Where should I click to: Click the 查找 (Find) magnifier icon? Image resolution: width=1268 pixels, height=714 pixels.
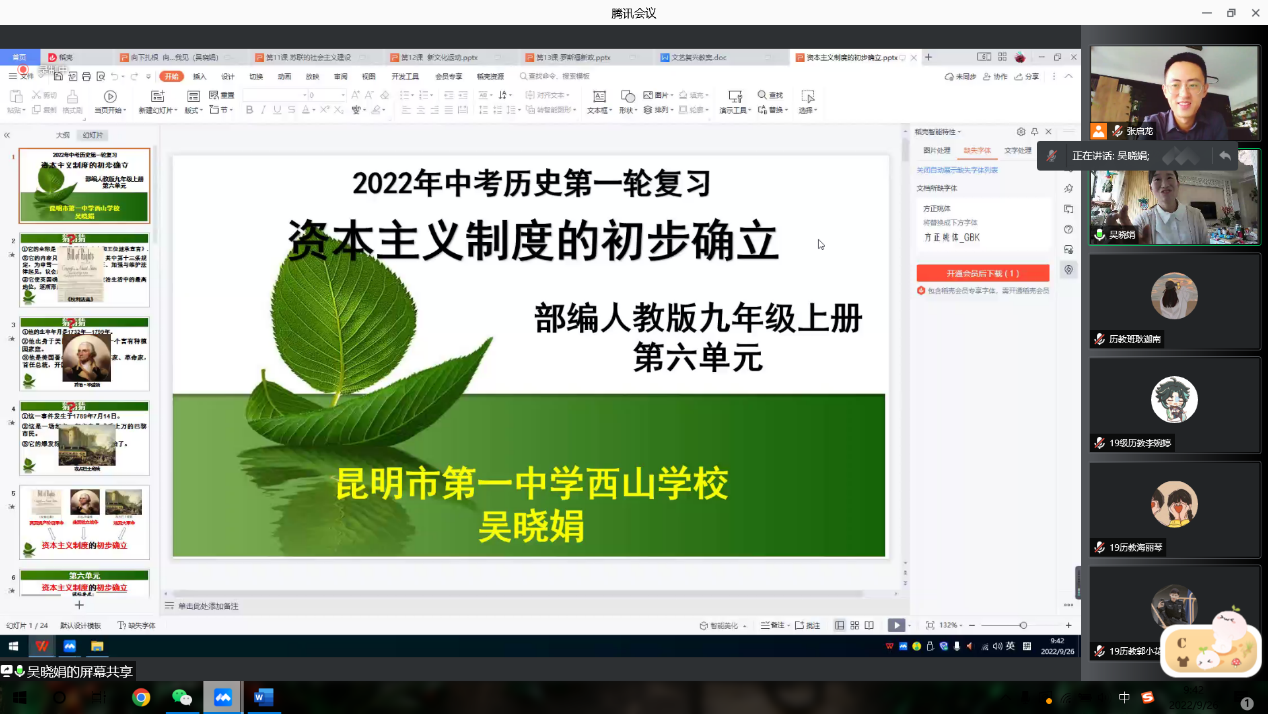pos(763,96)
